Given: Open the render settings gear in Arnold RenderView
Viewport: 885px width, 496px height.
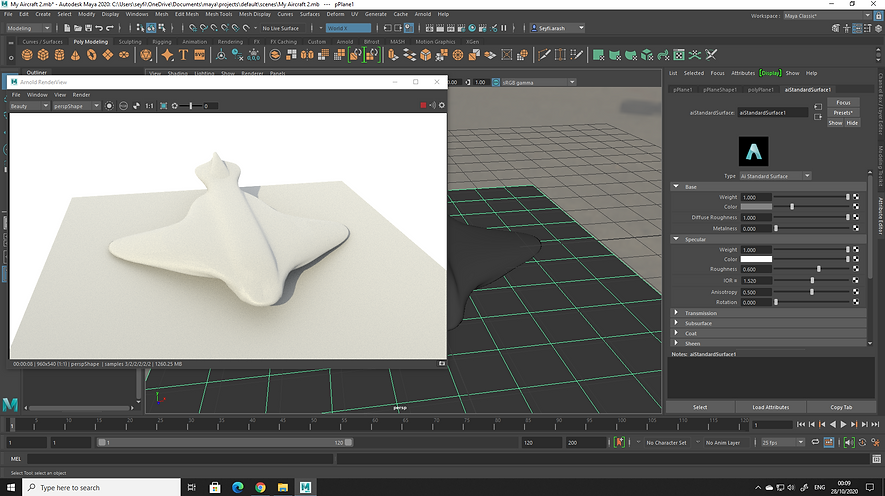Looking at the screenshot, I should pos(442,106).
